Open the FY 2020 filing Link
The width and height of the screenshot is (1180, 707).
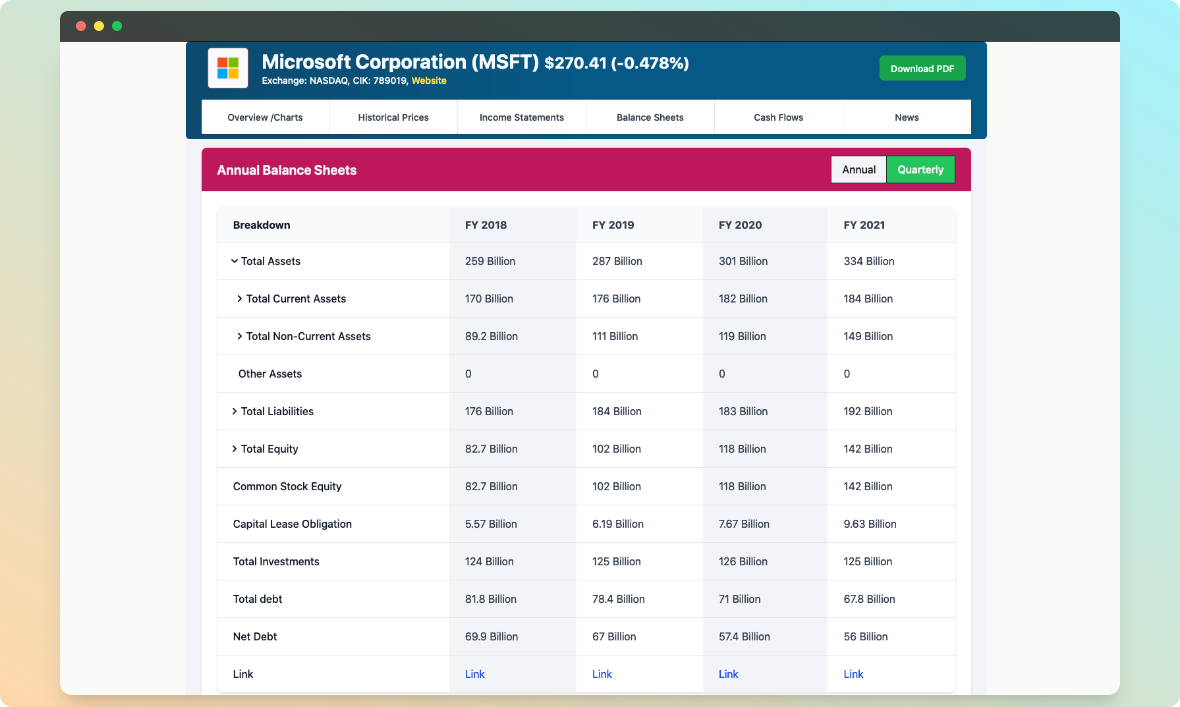pyautogui.click(x=728, y=674)
